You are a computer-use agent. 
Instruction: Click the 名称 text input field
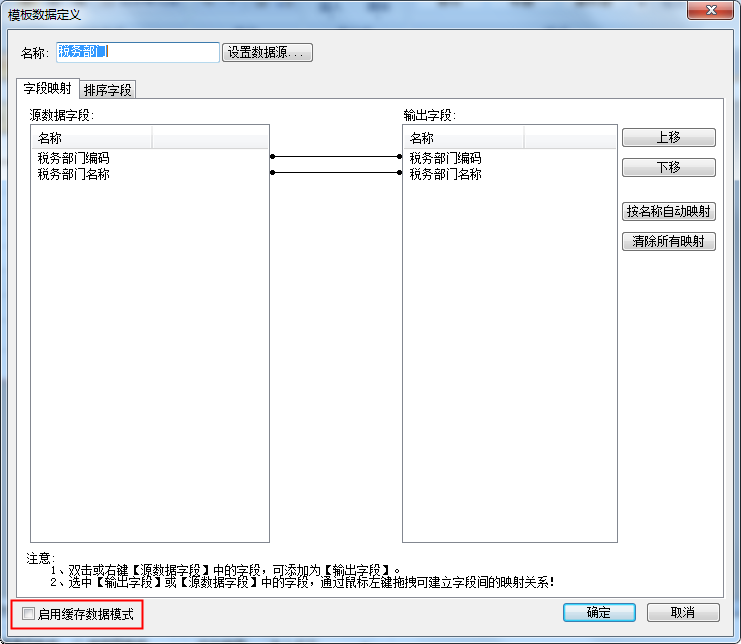[x=137, y=53]
